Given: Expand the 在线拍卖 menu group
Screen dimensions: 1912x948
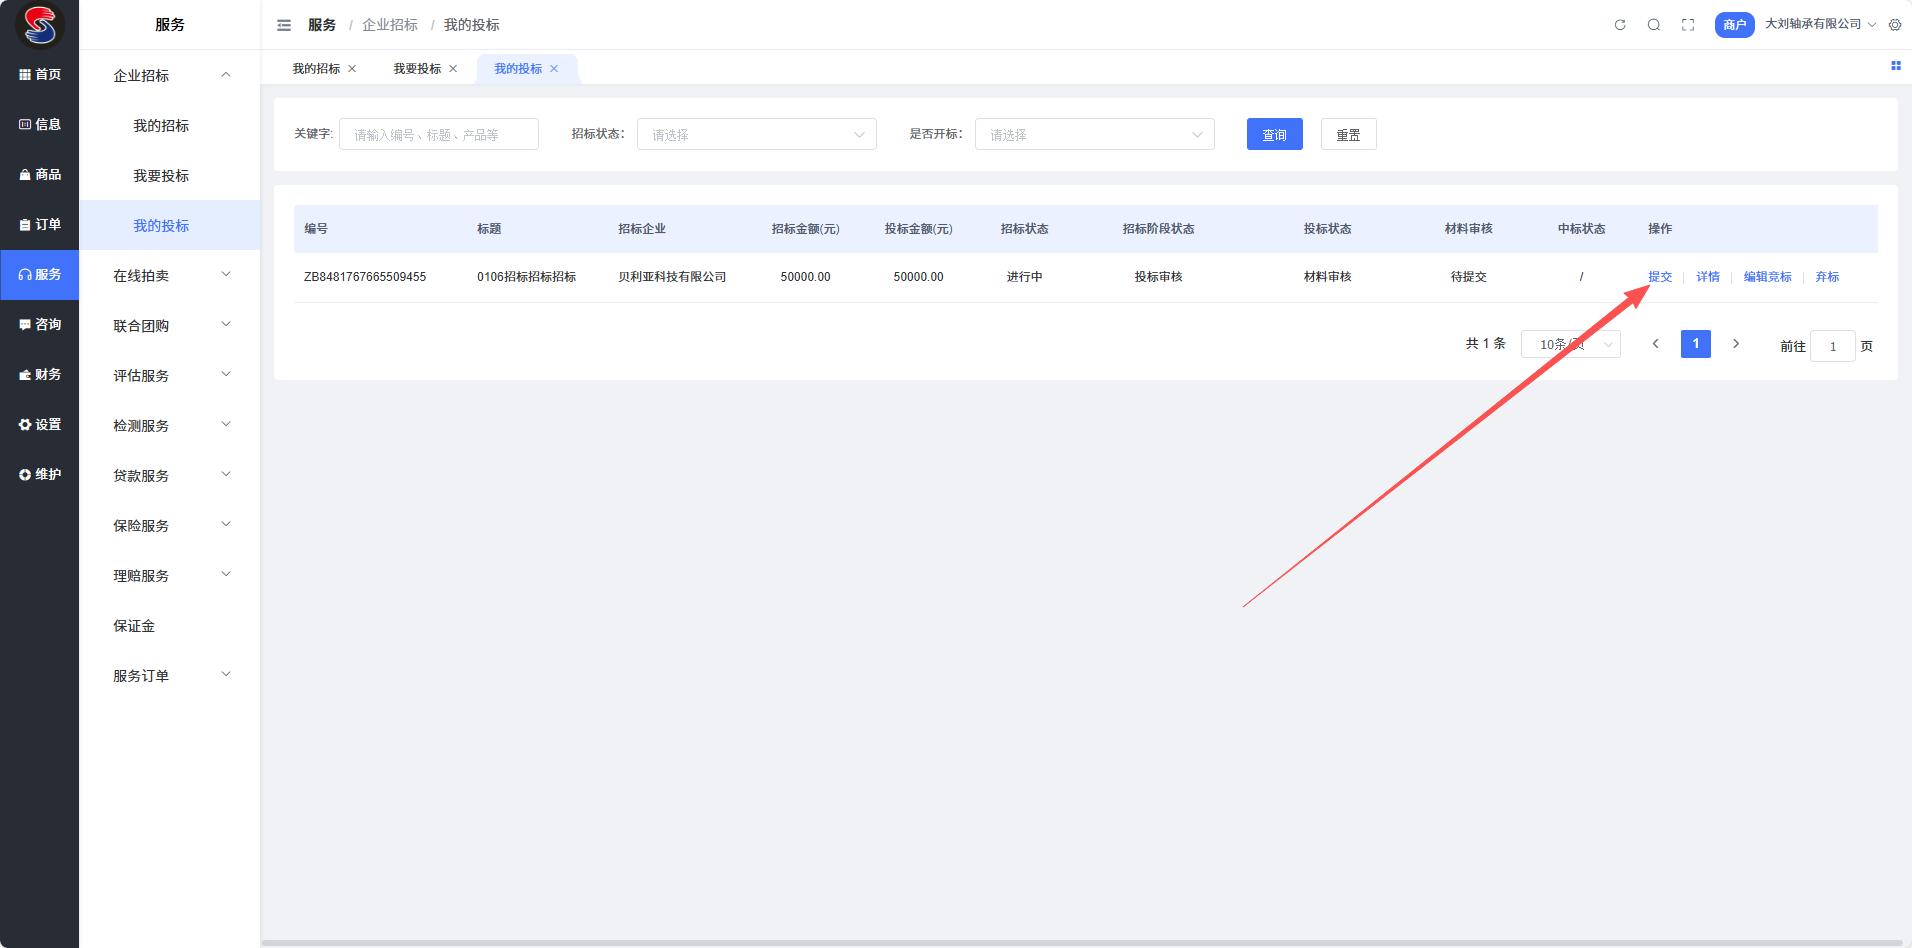Looking at the screenshot, I should [x=170, y=276].
